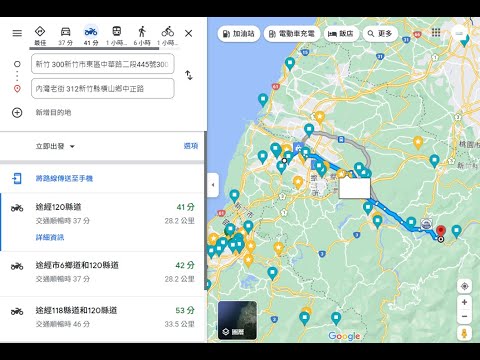Switch to driving mode, 37 minutes
The width and height of the screenshot is (480, 360).
point(65,35)
